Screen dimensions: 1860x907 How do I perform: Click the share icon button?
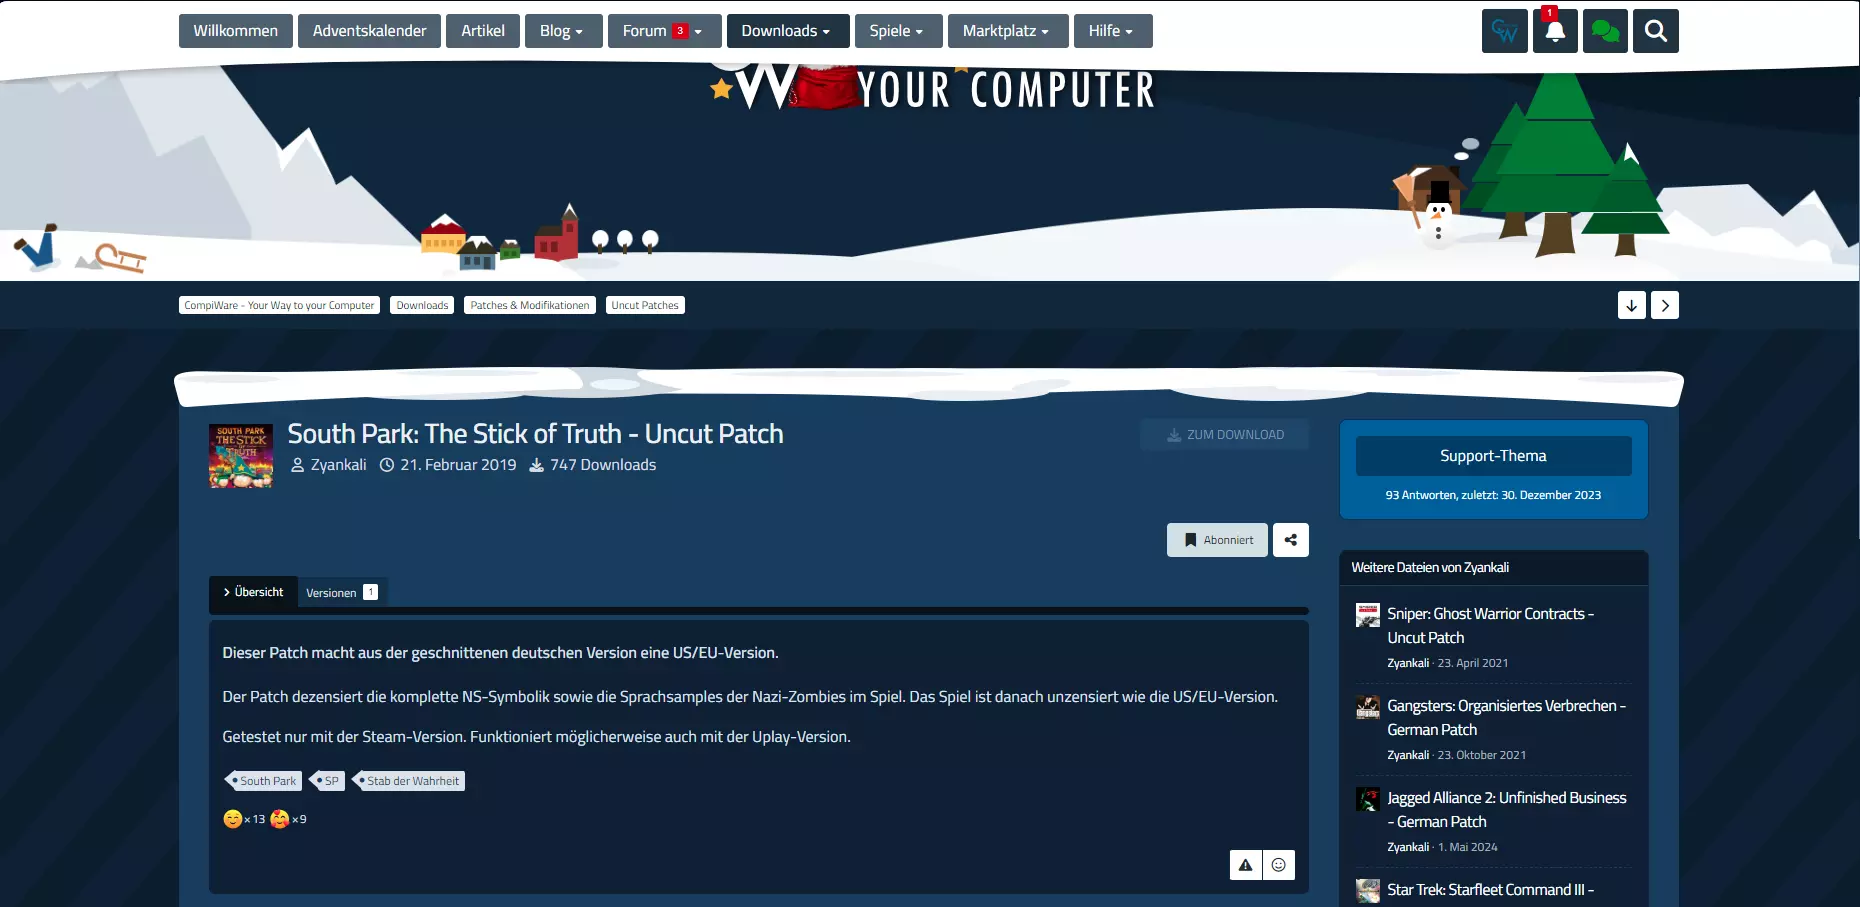1291,540
